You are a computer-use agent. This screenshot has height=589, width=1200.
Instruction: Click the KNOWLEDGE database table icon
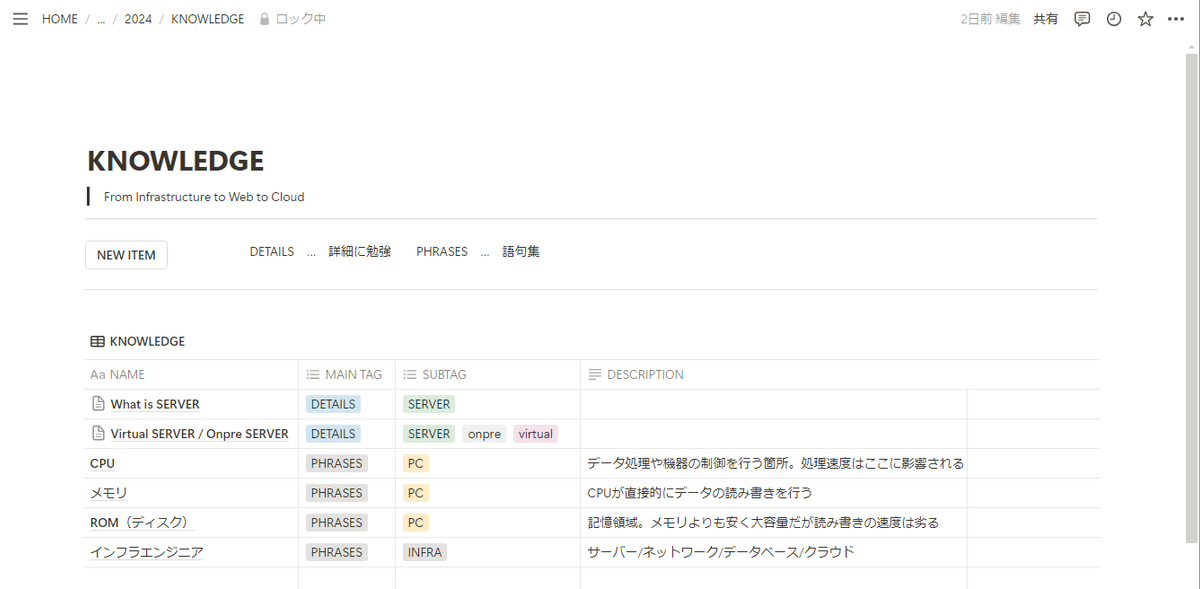(97, 341)
